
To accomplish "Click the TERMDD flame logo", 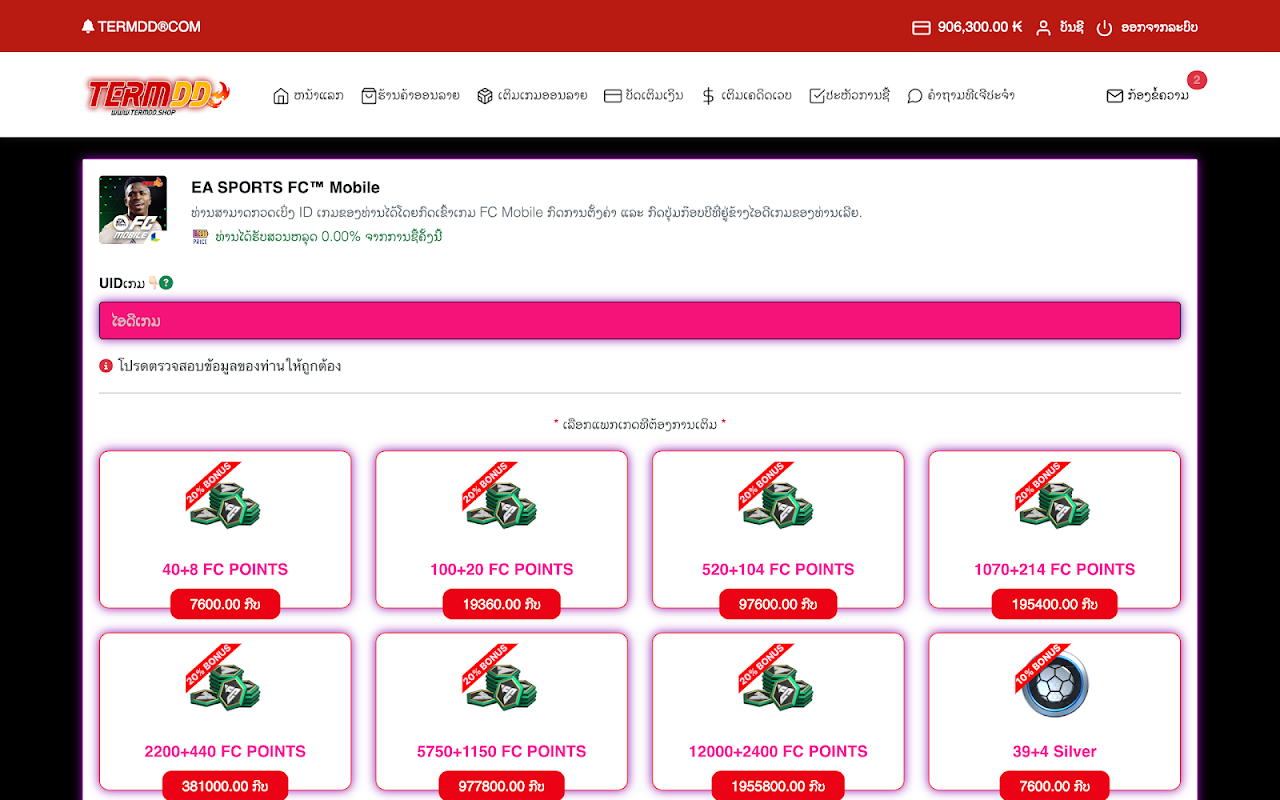I will [158, 96].
